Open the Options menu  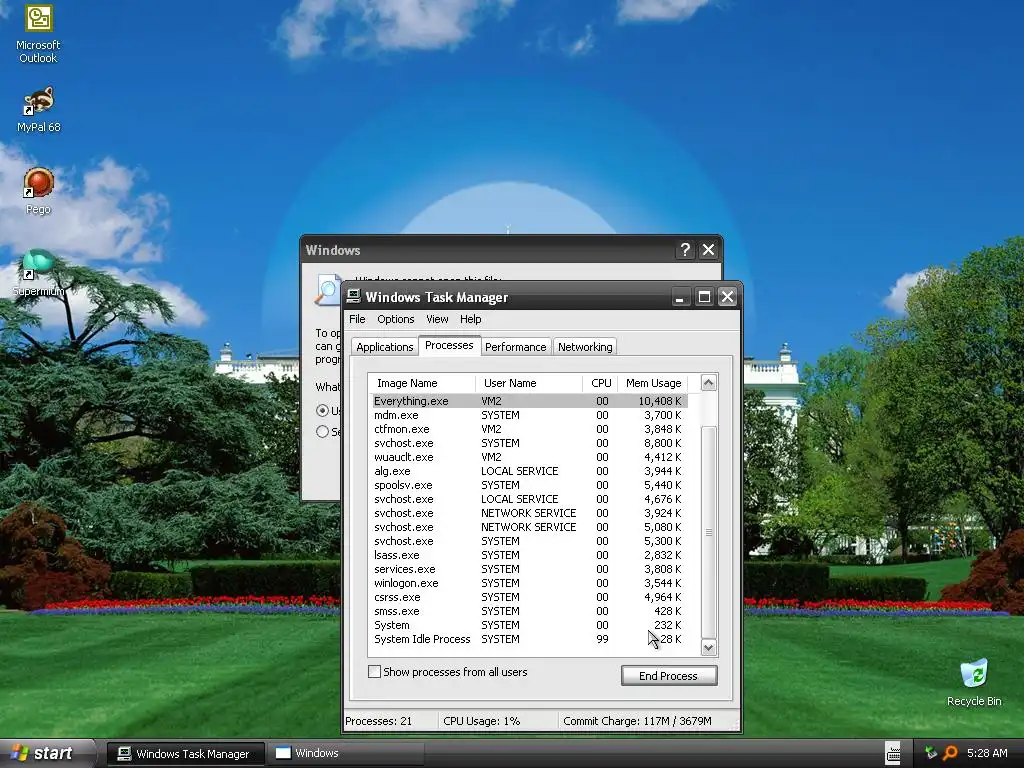[x=396, y=319]
